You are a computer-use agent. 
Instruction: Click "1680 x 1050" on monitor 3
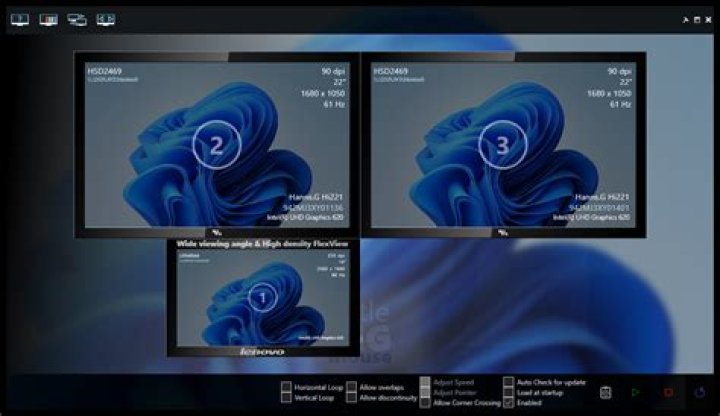click(609, 93)
